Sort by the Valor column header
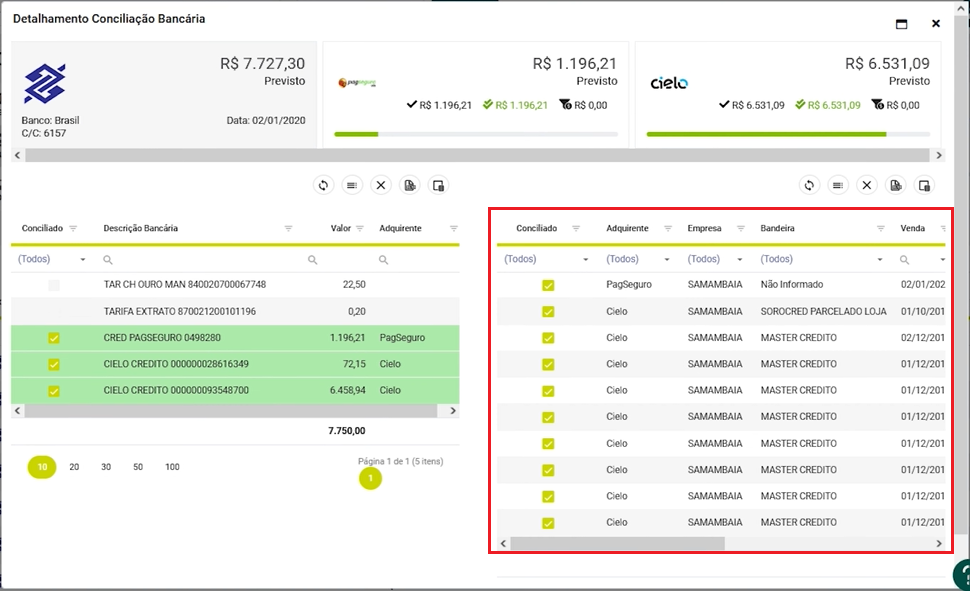 340,228
